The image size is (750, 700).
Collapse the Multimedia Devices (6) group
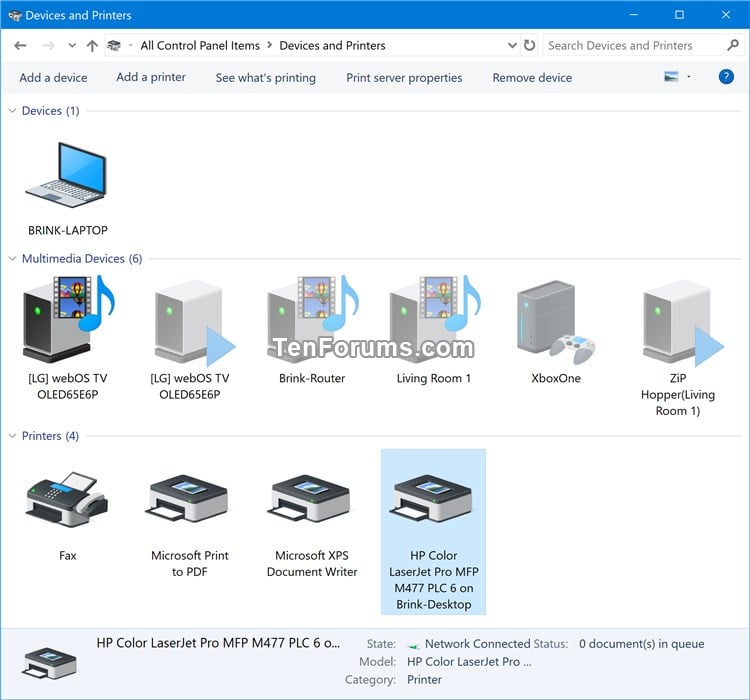coord(12,259)
